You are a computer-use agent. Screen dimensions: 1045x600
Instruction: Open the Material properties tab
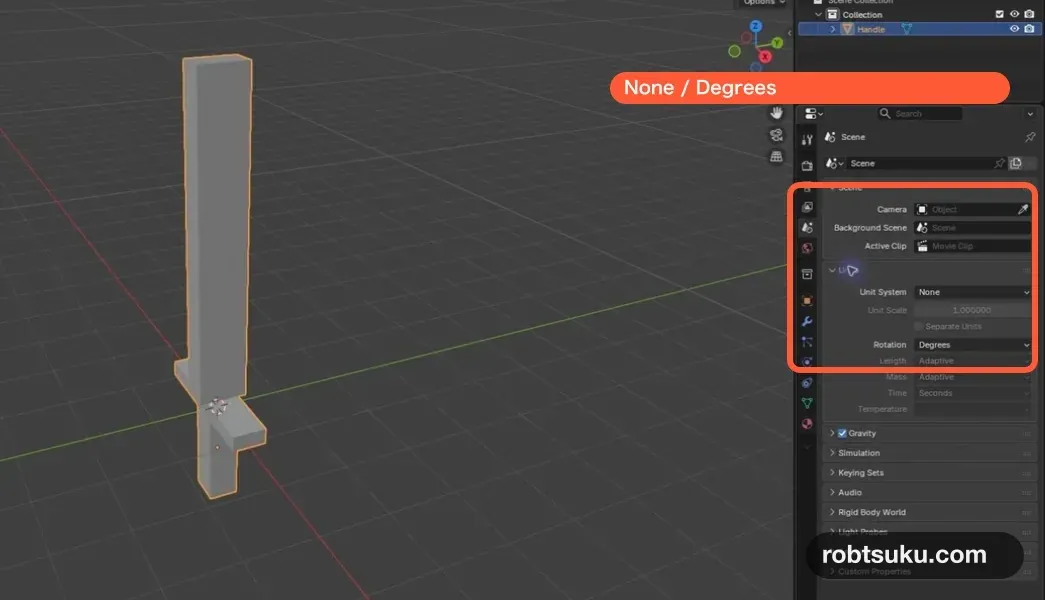[x=807, y=423]
